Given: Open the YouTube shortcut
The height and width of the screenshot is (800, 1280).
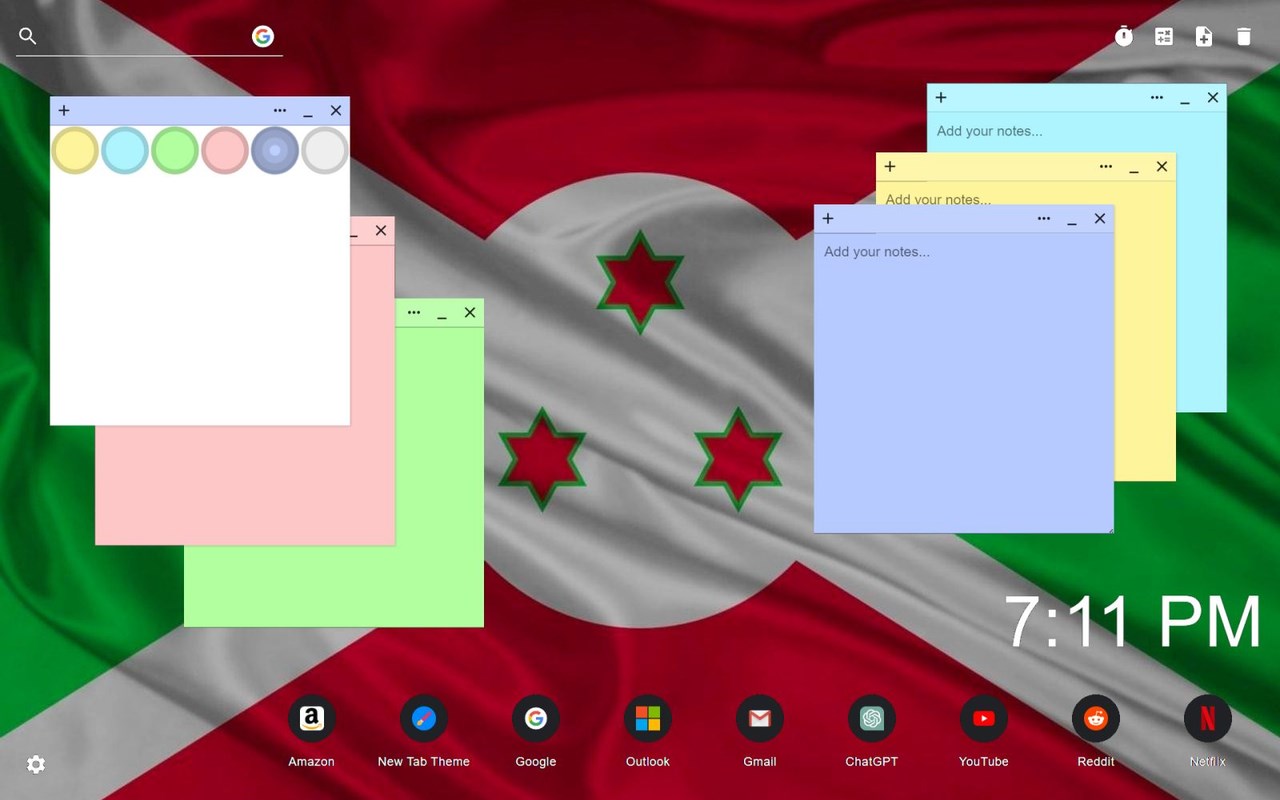Looking at the screenshot, I should 984,719.
